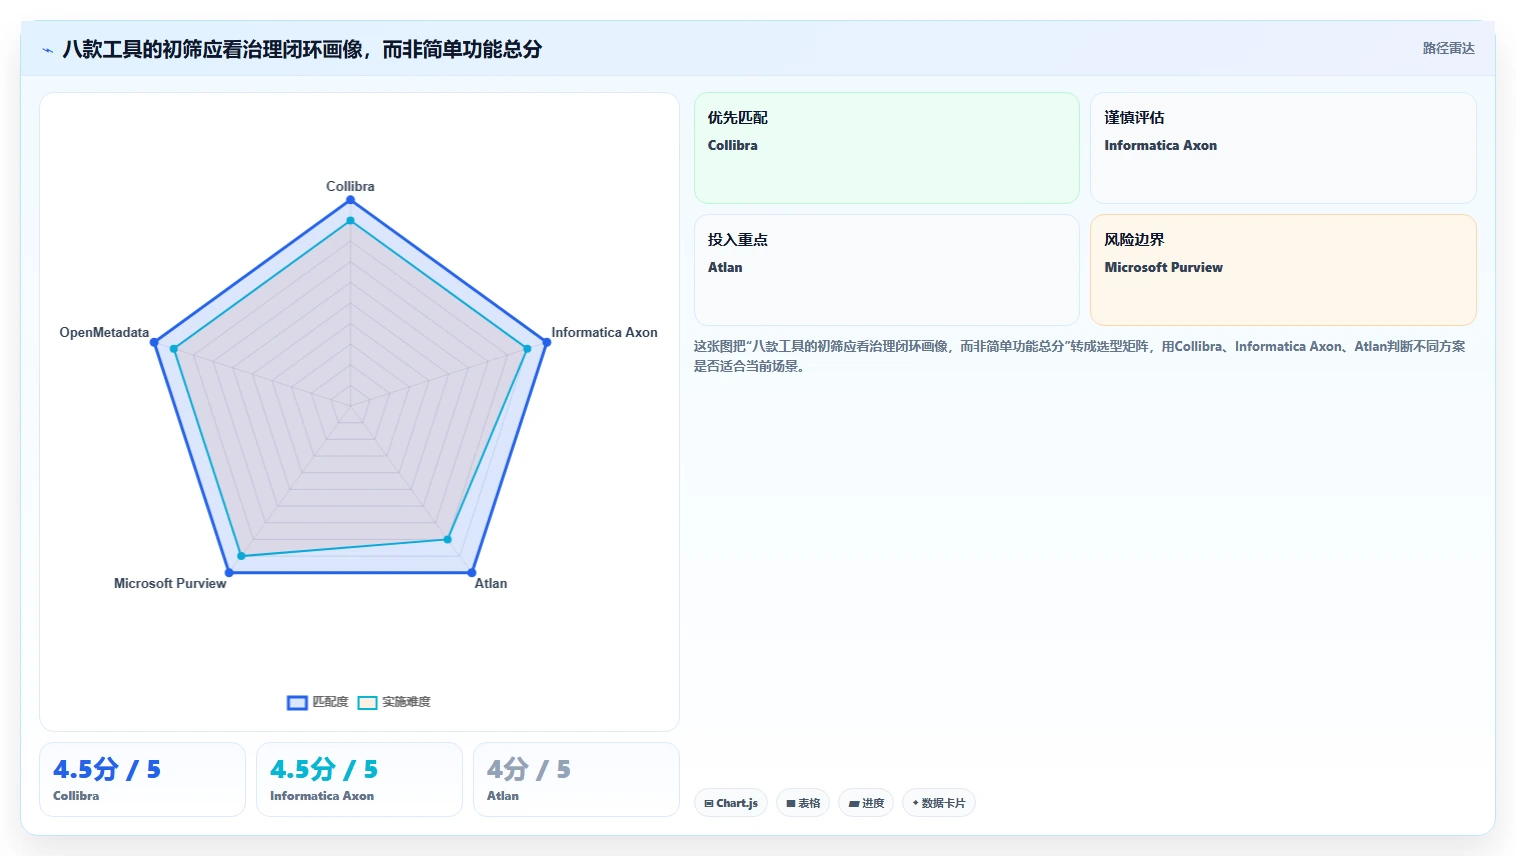Image resolution: width=1516 pixels, height=856 pixels.
Task: Click the blue 匹配度 point at the Atlan vertex
Action: coord(471,572)
